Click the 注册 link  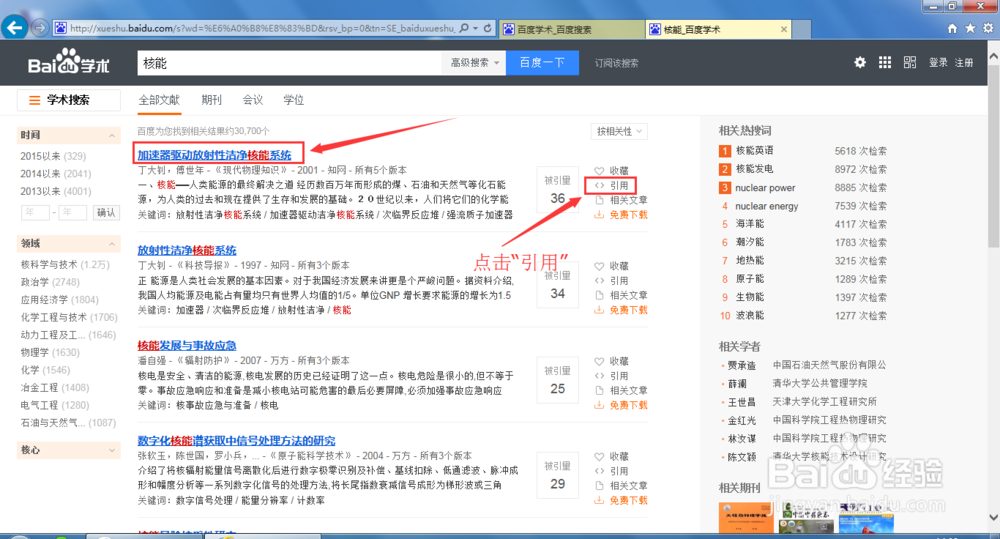click(x=964, y=63)
